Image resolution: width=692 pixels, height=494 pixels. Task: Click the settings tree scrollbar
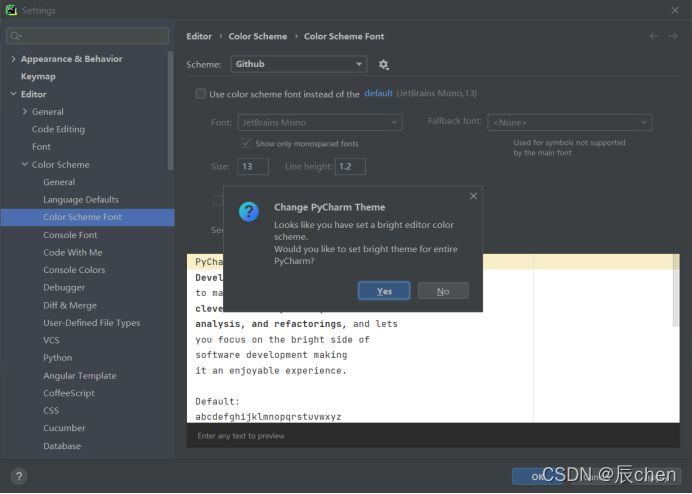(171, 110)
